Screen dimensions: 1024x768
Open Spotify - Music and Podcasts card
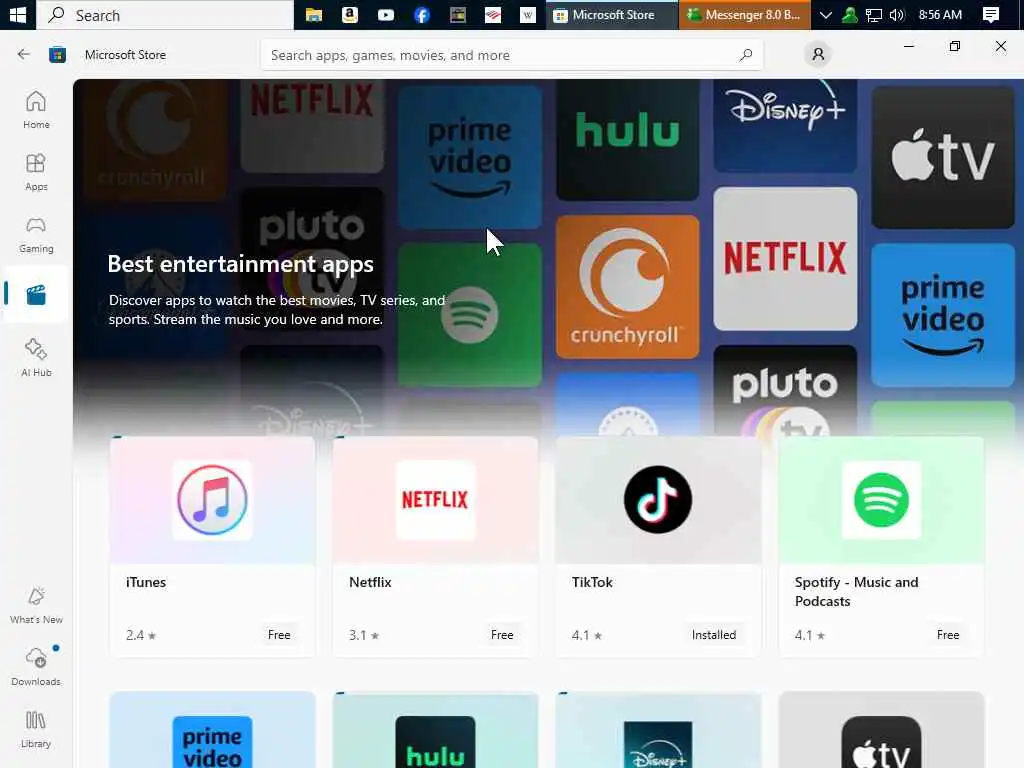[x=881, y=546]
